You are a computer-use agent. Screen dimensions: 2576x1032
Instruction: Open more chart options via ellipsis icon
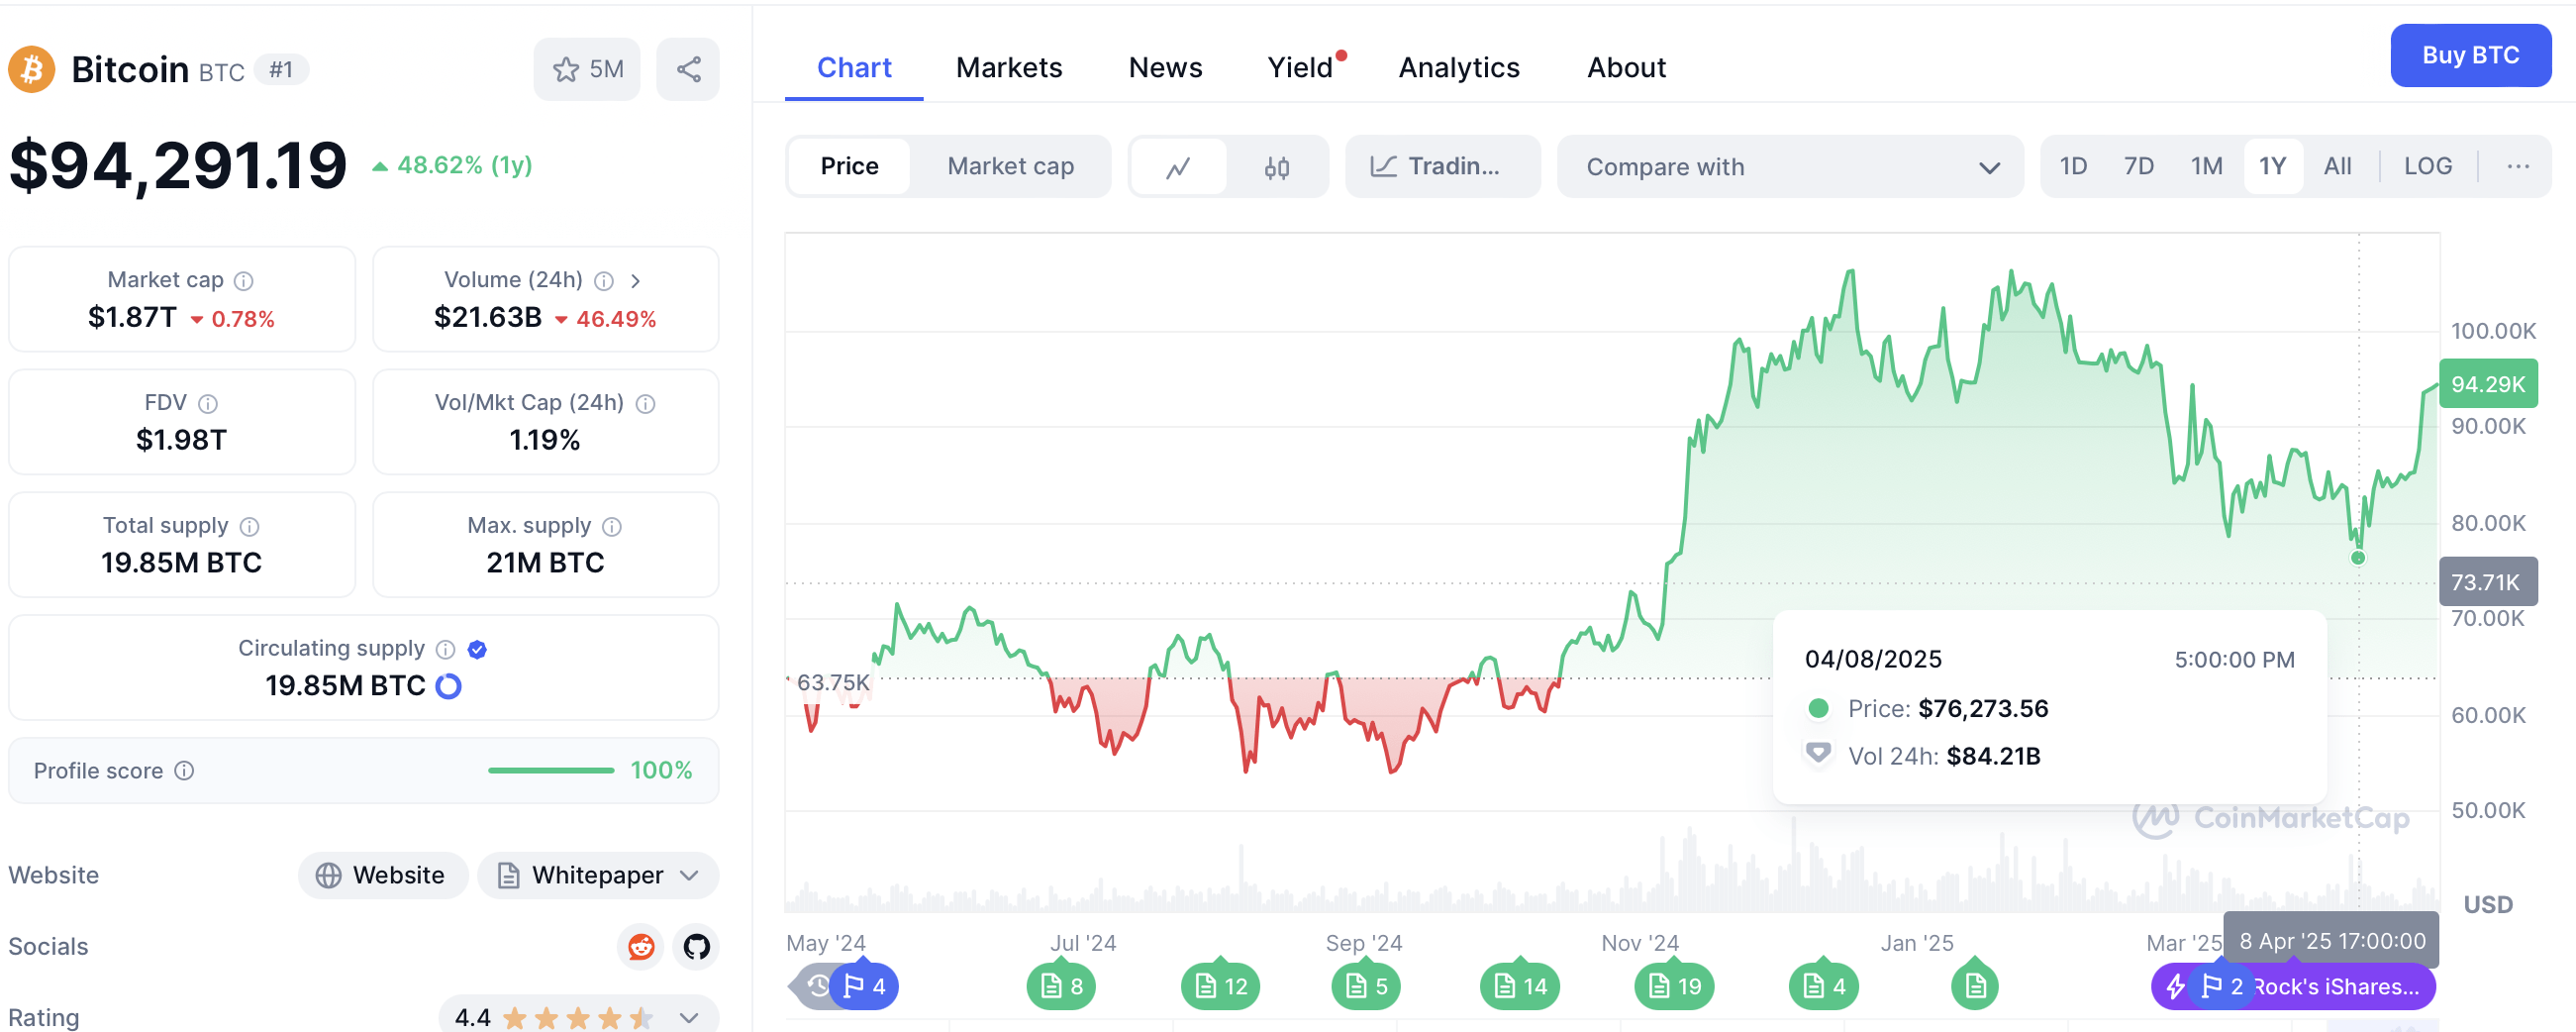2518,166
